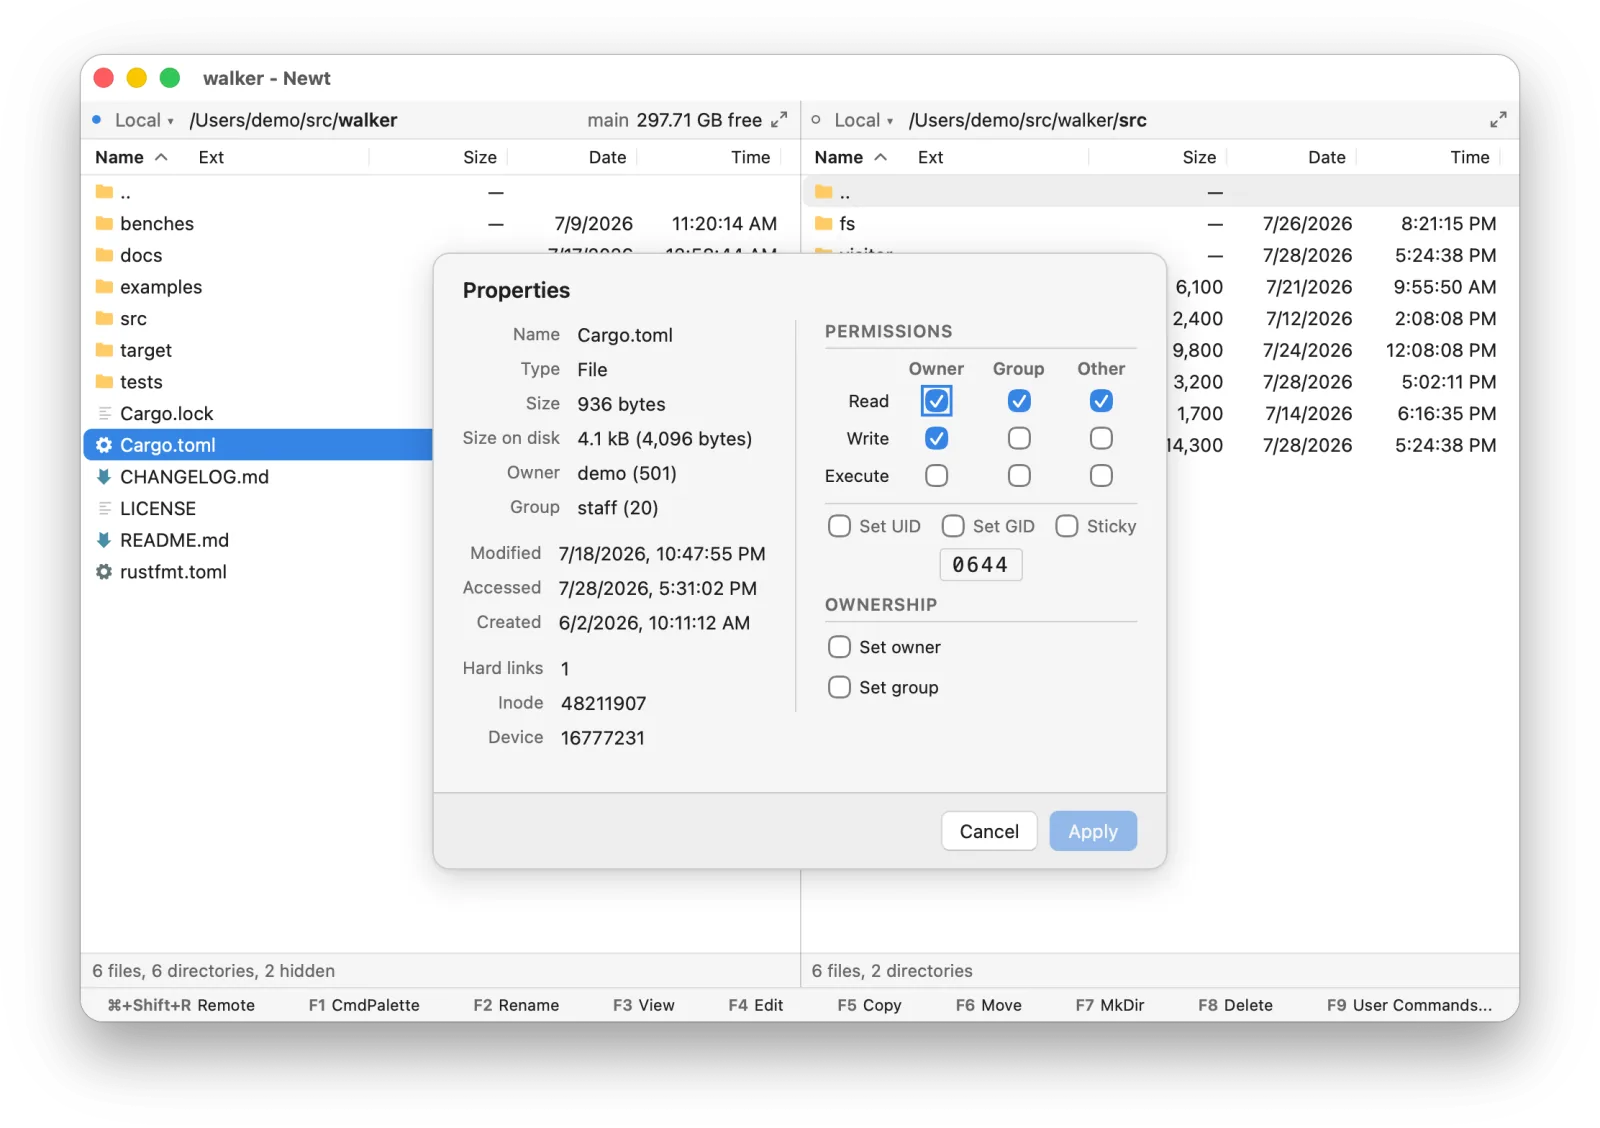
Task: Click the examples folder icon in left pane
Action: coord(104,287)
